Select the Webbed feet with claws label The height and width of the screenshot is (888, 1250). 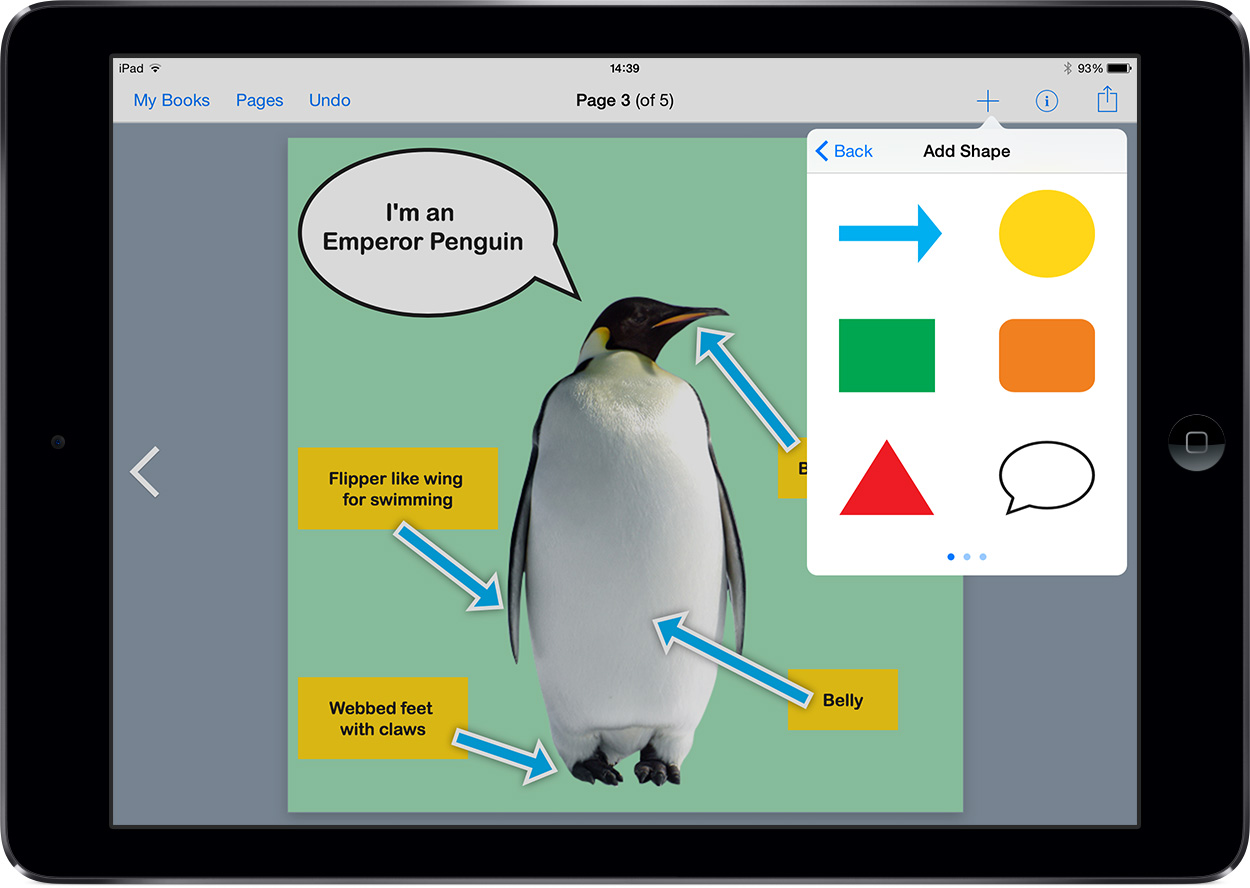pyautogui.click(x=382, y=718)
